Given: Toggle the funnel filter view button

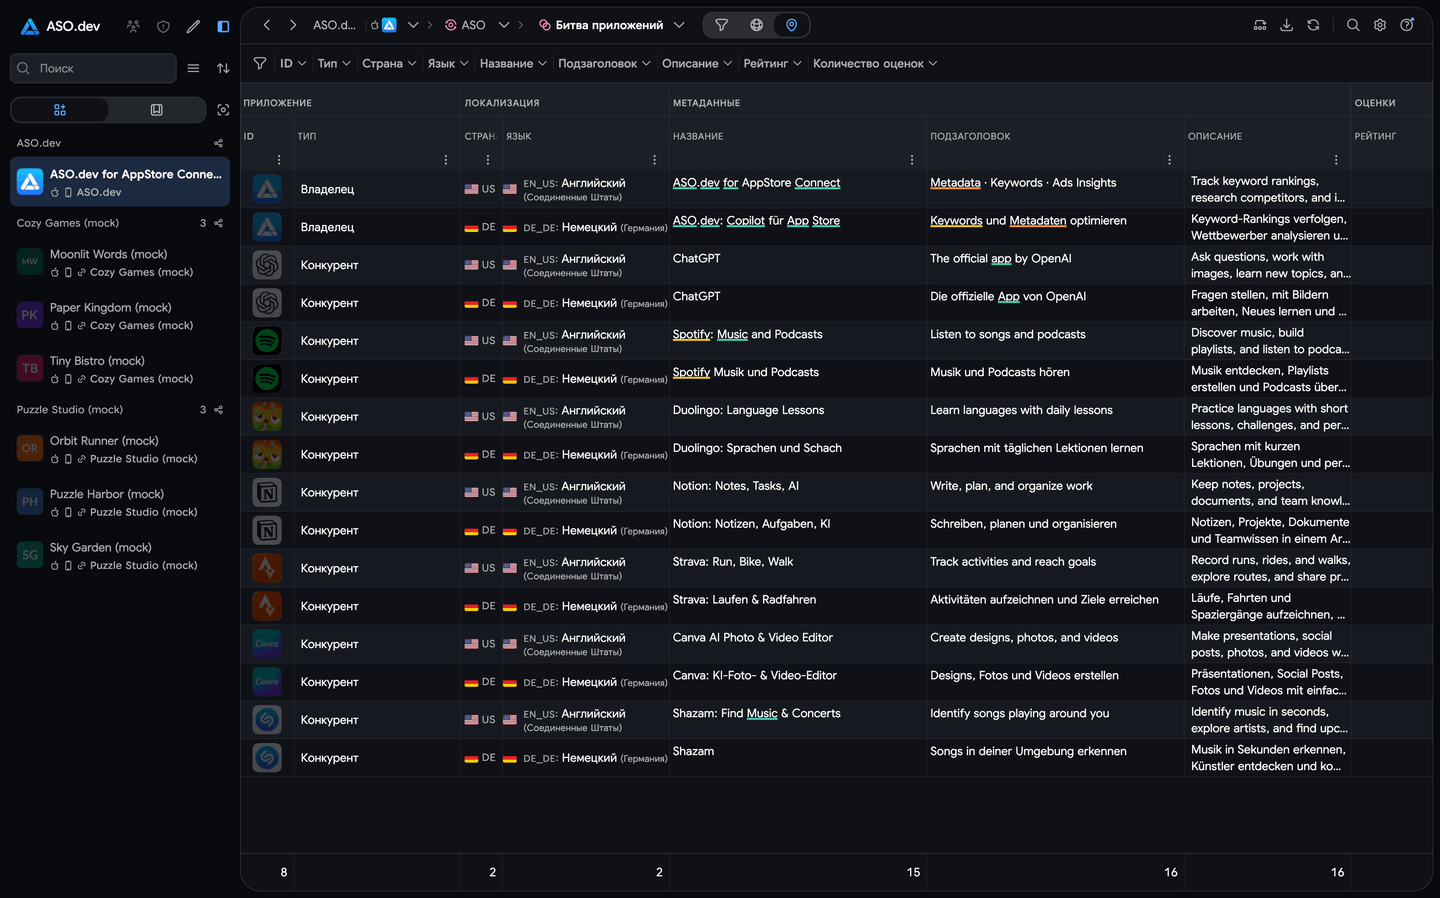Looking at the screenshot, I should point(721,25).
